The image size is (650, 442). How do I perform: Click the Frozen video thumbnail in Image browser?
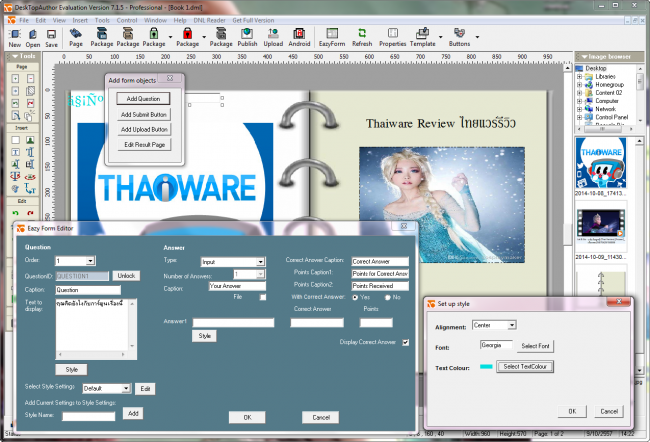click(601, 226)
